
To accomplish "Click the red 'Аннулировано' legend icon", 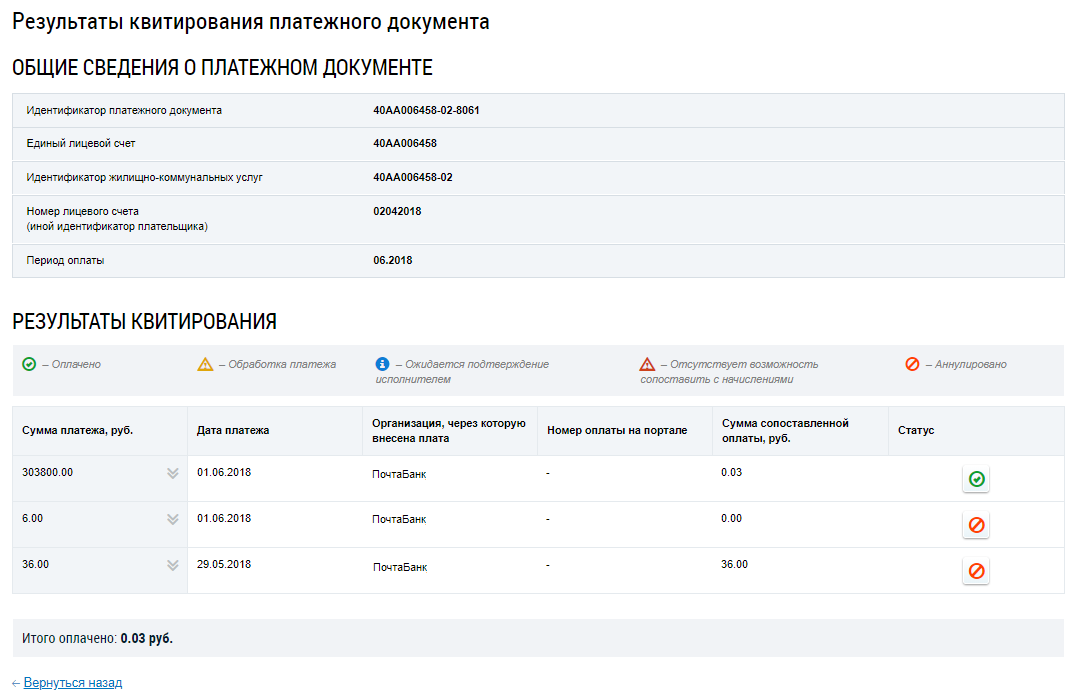I will tap(912, 364).
